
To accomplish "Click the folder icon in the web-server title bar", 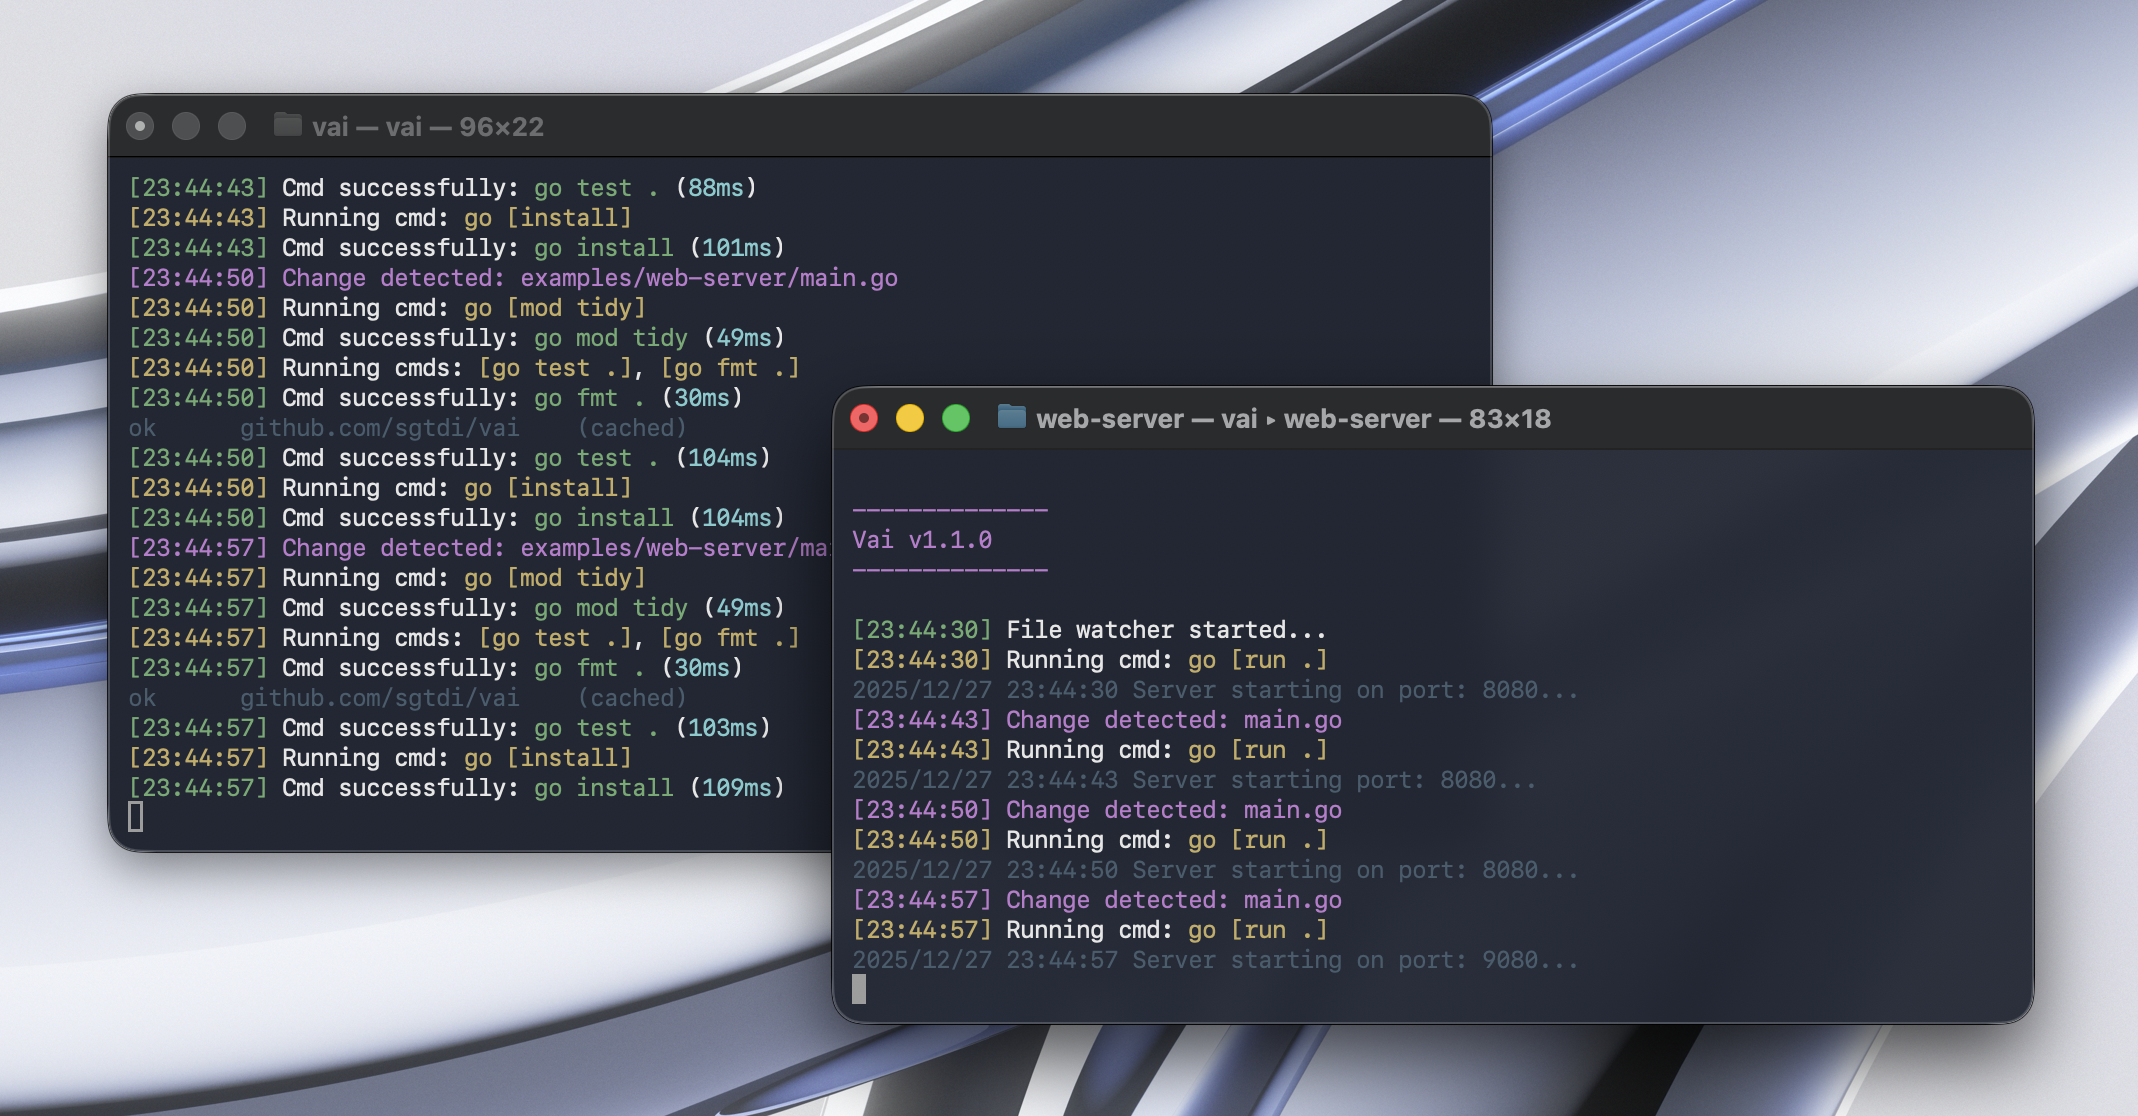I will [1011, 419].
